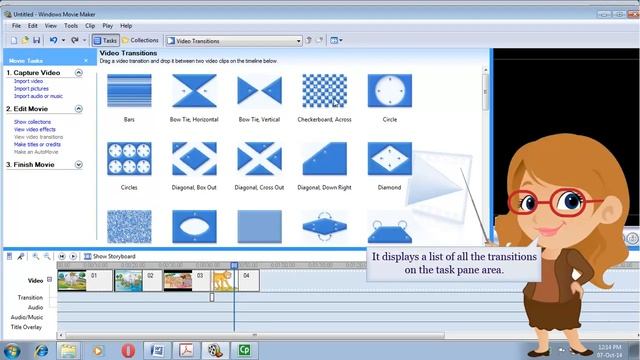Select the Diamond transition
The width and height of the screenshot is (640, 360).
click(x=390, y=159)
